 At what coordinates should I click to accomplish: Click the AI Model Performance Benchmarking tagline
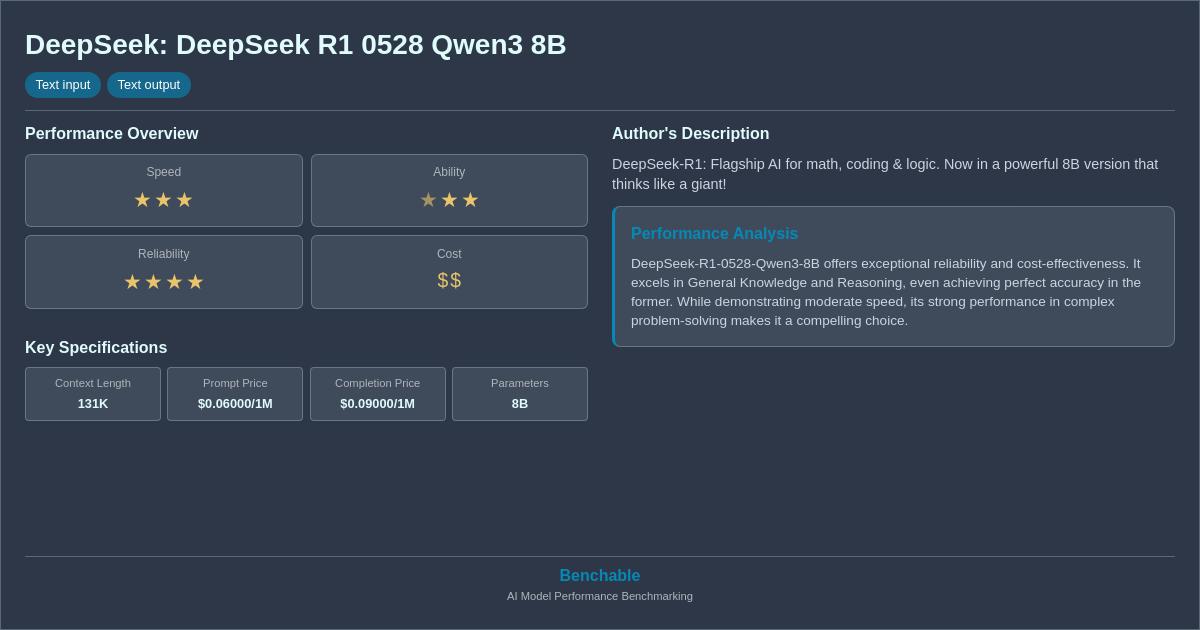(x=599, y=596)
